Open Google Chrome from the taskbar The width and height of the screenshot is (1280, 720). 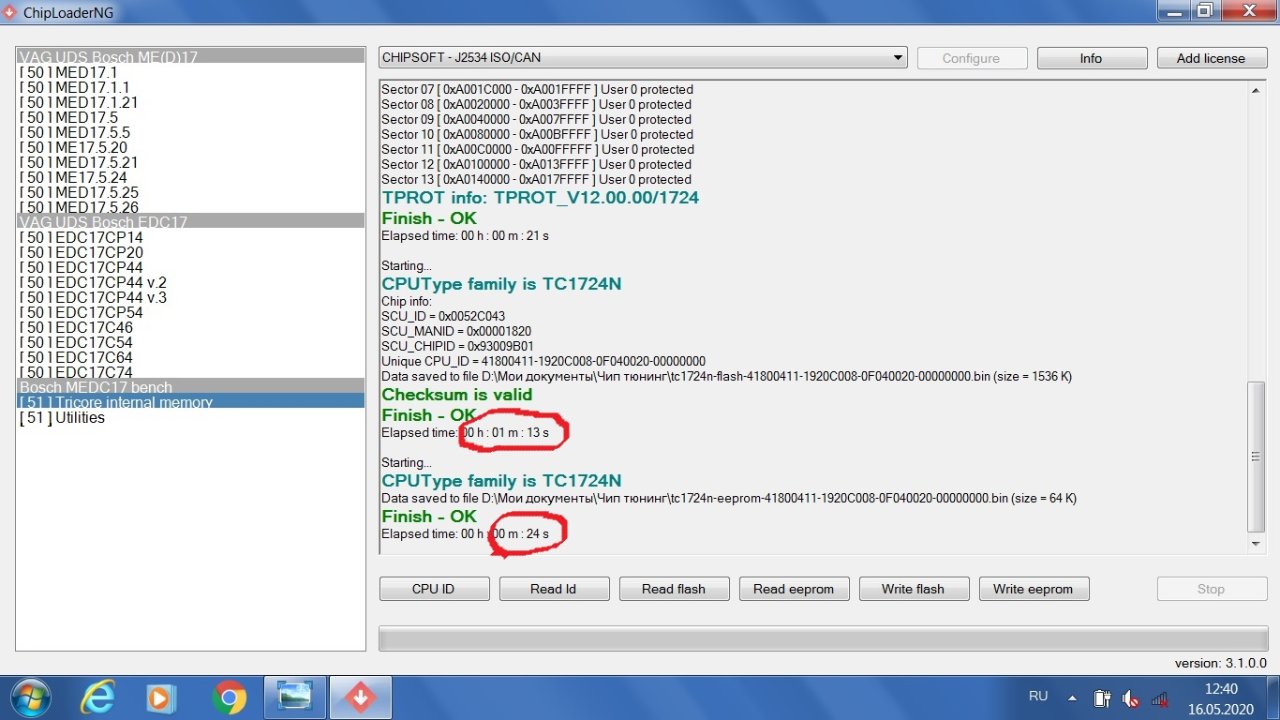coord(229,697)
